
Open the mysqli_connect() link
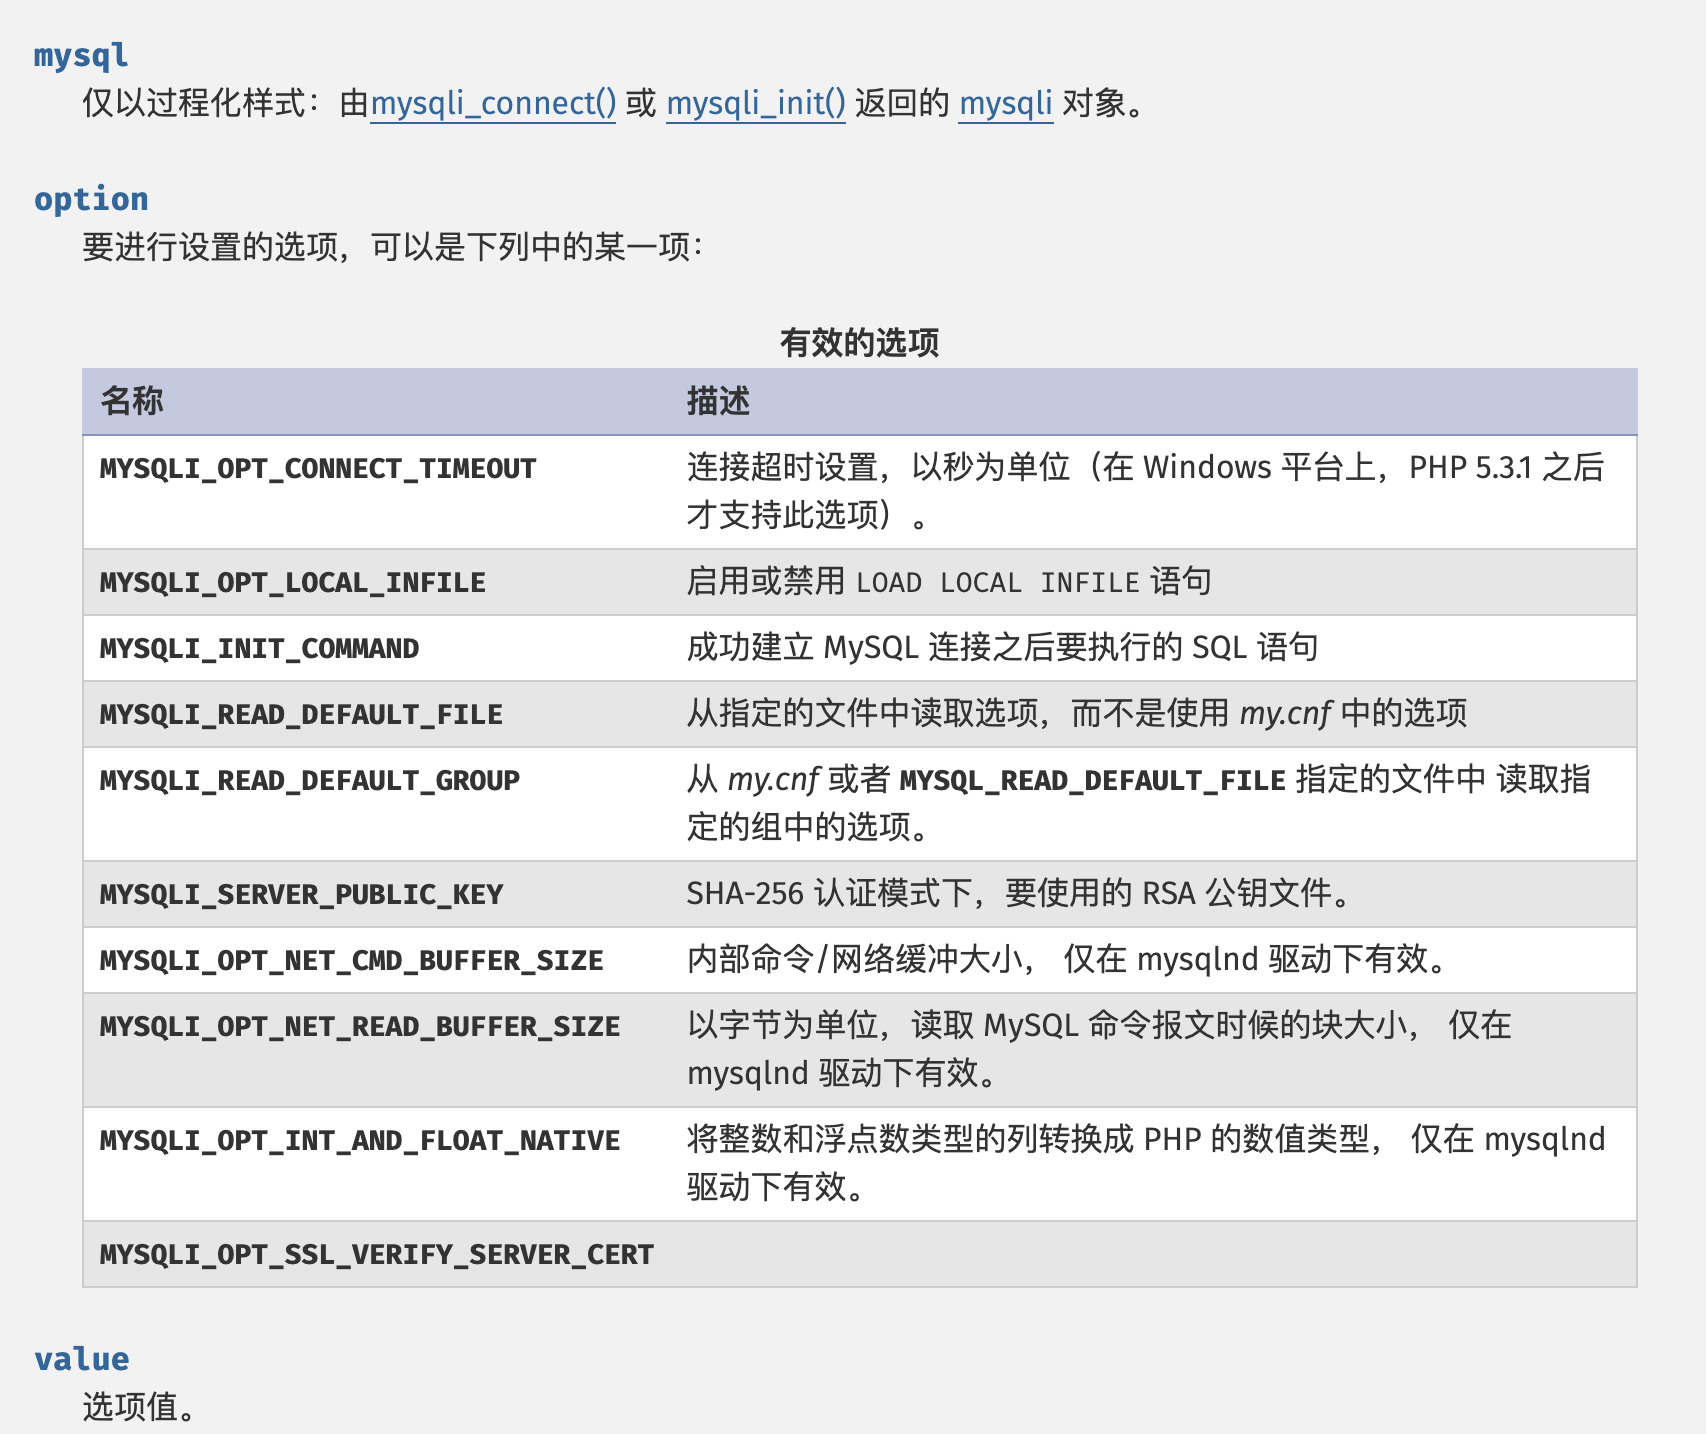[x=493, y=104]
